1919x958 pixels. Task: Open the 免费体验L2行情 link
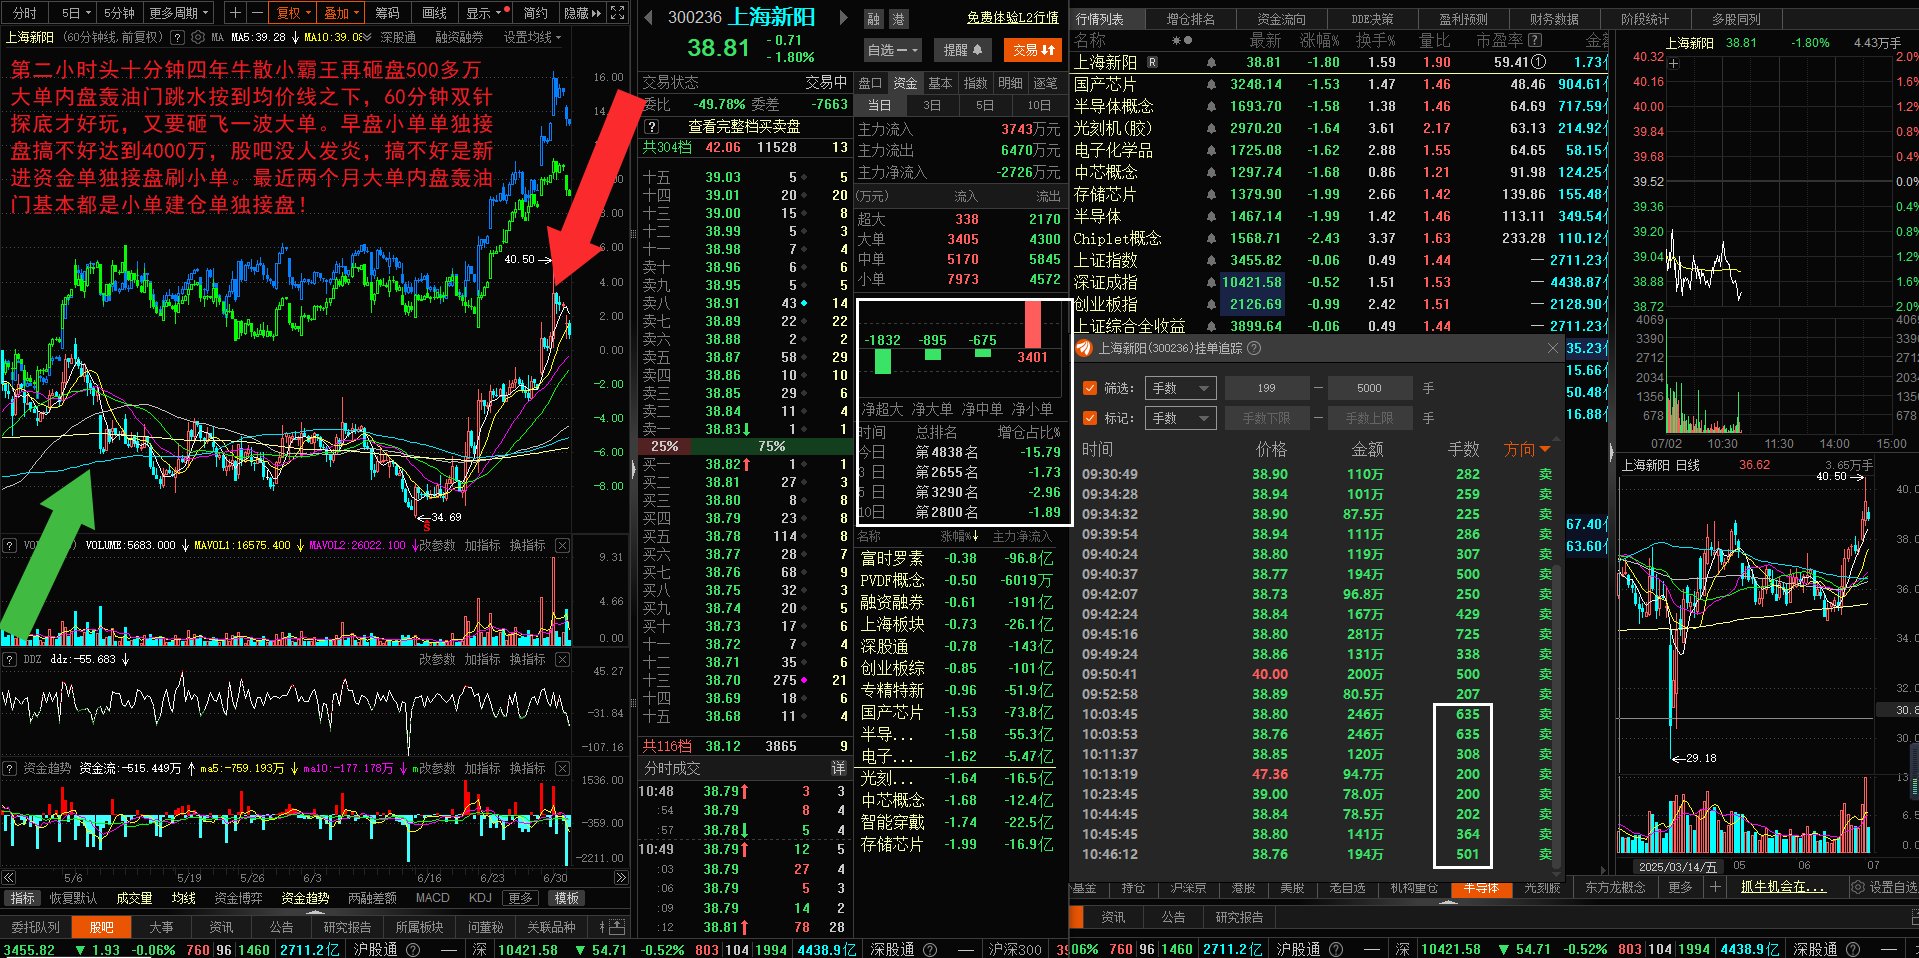1013,18
